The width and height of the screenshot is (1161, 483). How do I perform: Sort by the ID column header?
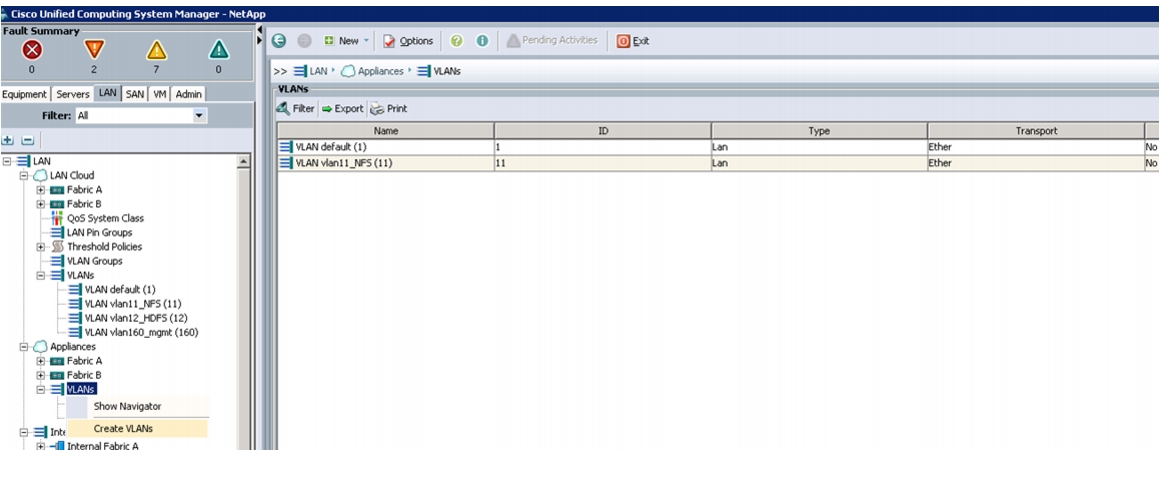603,130
